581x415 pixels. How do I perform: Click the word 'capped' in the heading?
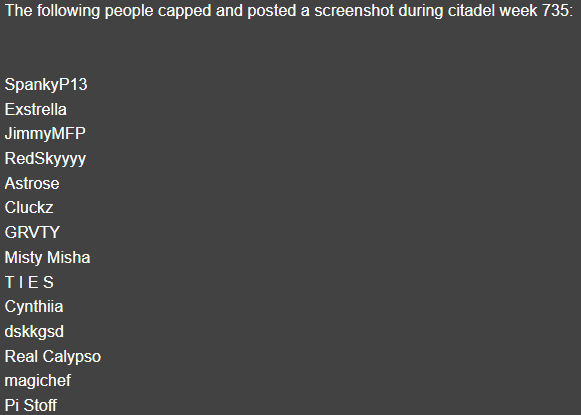click(x=185, y=11)
